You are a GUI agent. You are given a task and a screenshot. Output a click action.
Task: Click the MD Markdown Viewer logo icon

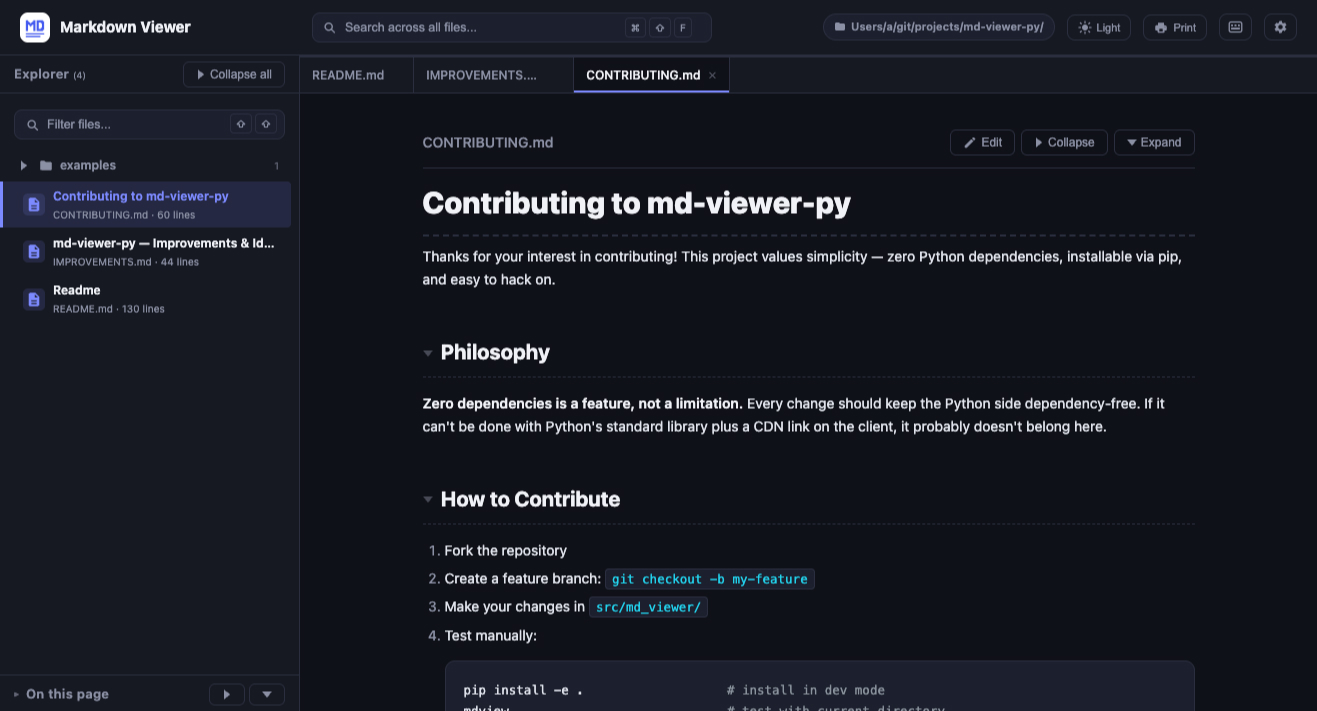click(35, 27)
